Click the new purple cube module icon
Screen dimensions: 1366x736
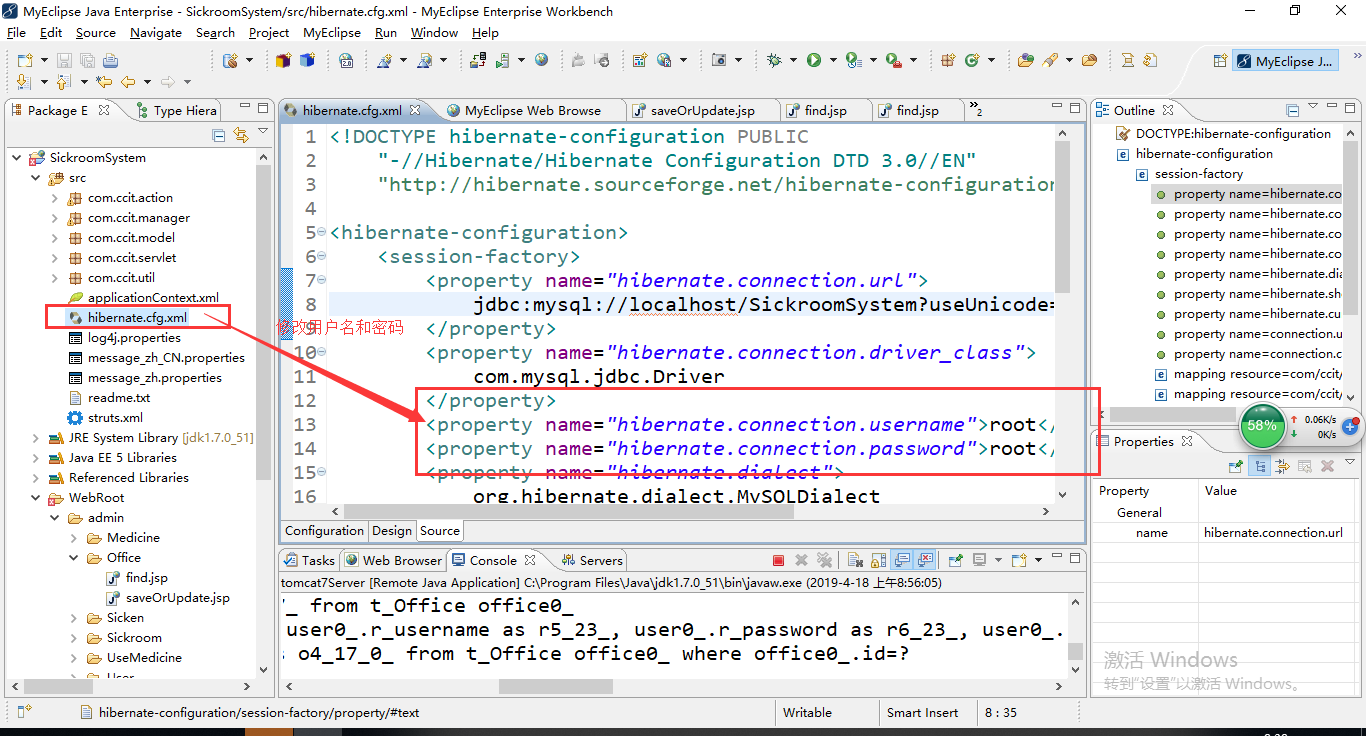tap(283, 61)
